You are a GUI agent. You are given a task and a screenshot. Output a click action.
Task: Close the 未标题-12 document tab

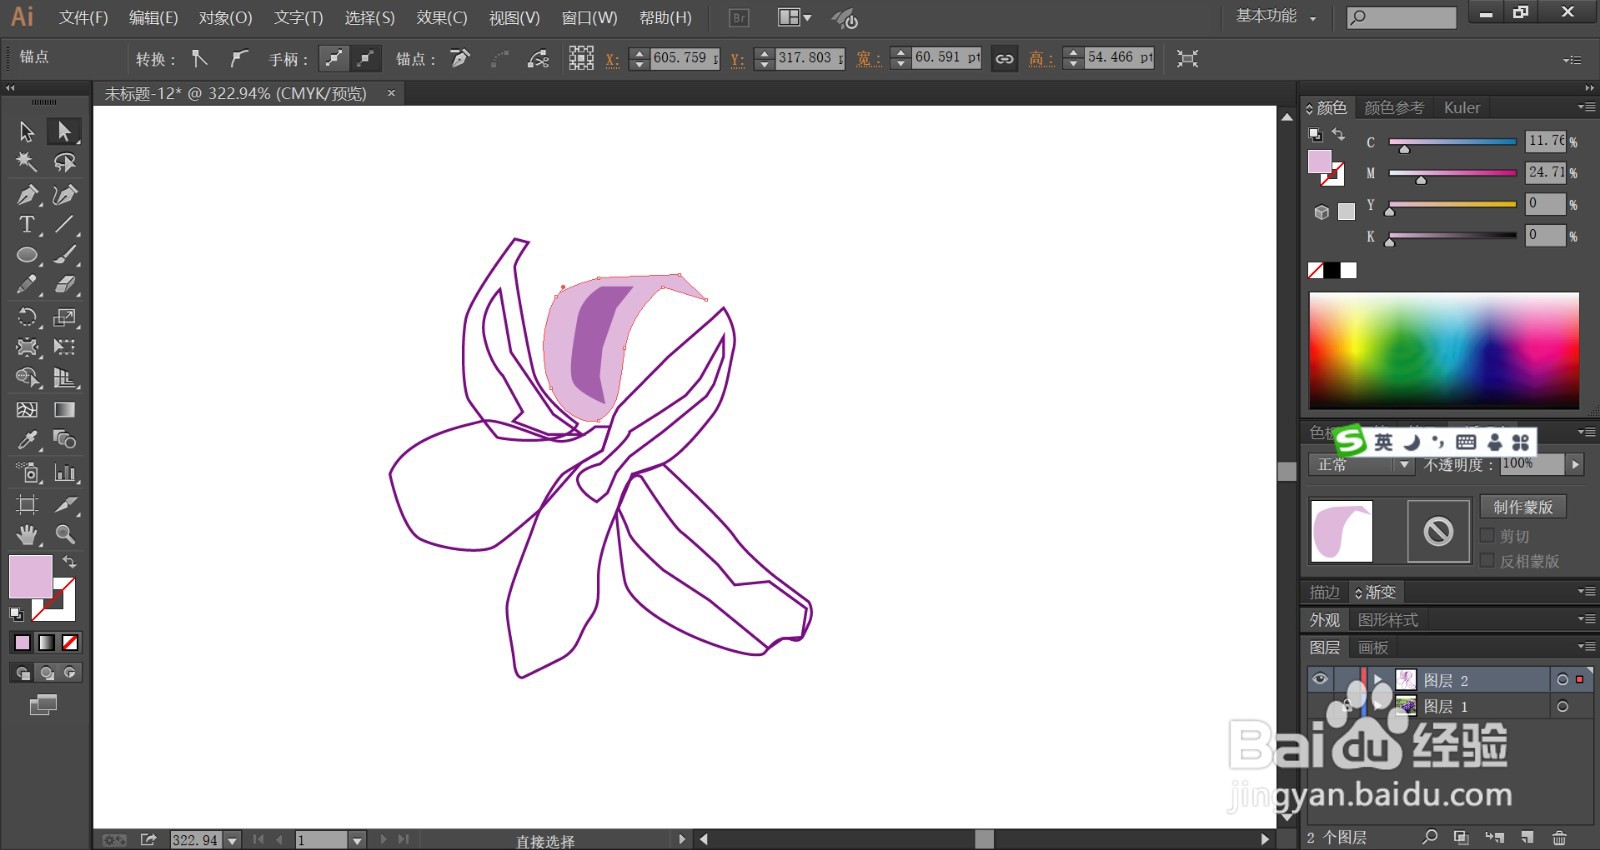pos(391,93)
